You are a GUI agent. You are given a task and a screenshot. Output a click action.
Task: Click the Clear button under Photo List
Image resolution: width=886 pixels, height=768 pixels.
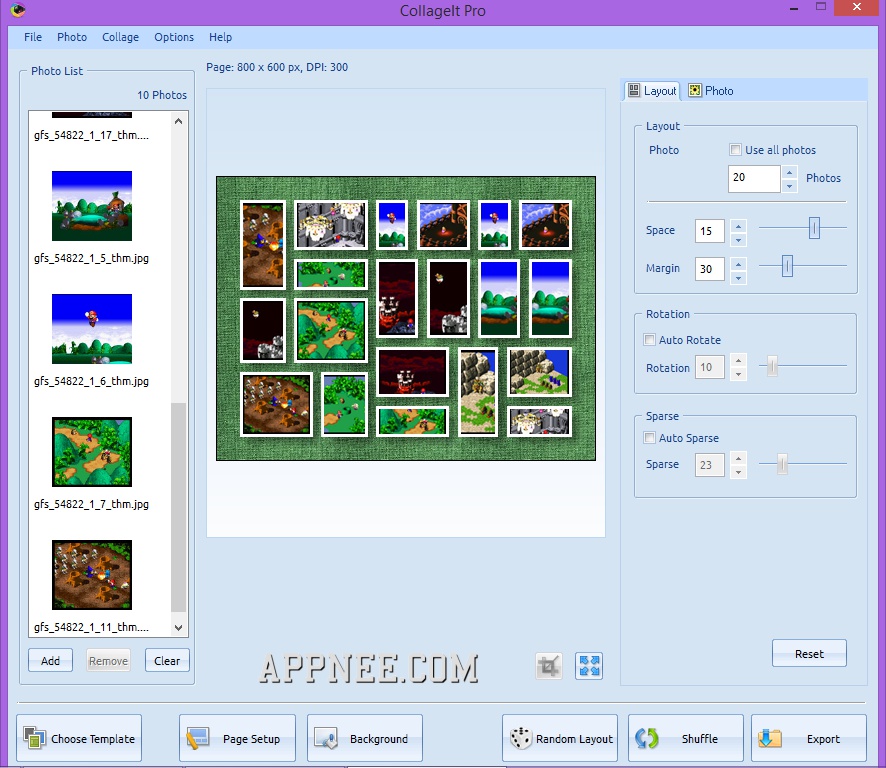[167, 660]
